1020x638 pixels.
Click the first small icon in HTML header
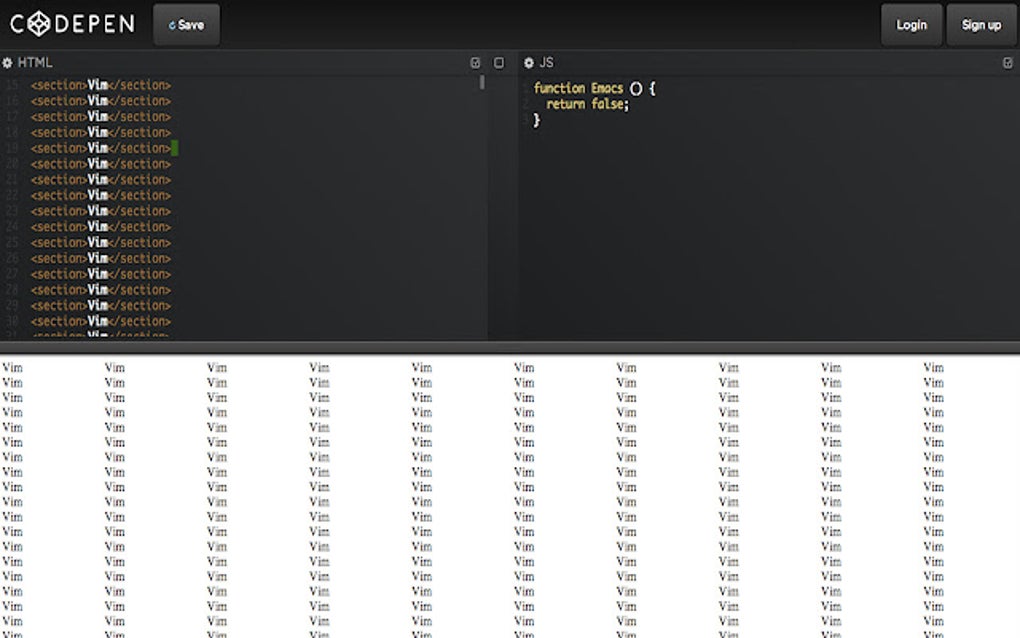click(x=475, y=62)
